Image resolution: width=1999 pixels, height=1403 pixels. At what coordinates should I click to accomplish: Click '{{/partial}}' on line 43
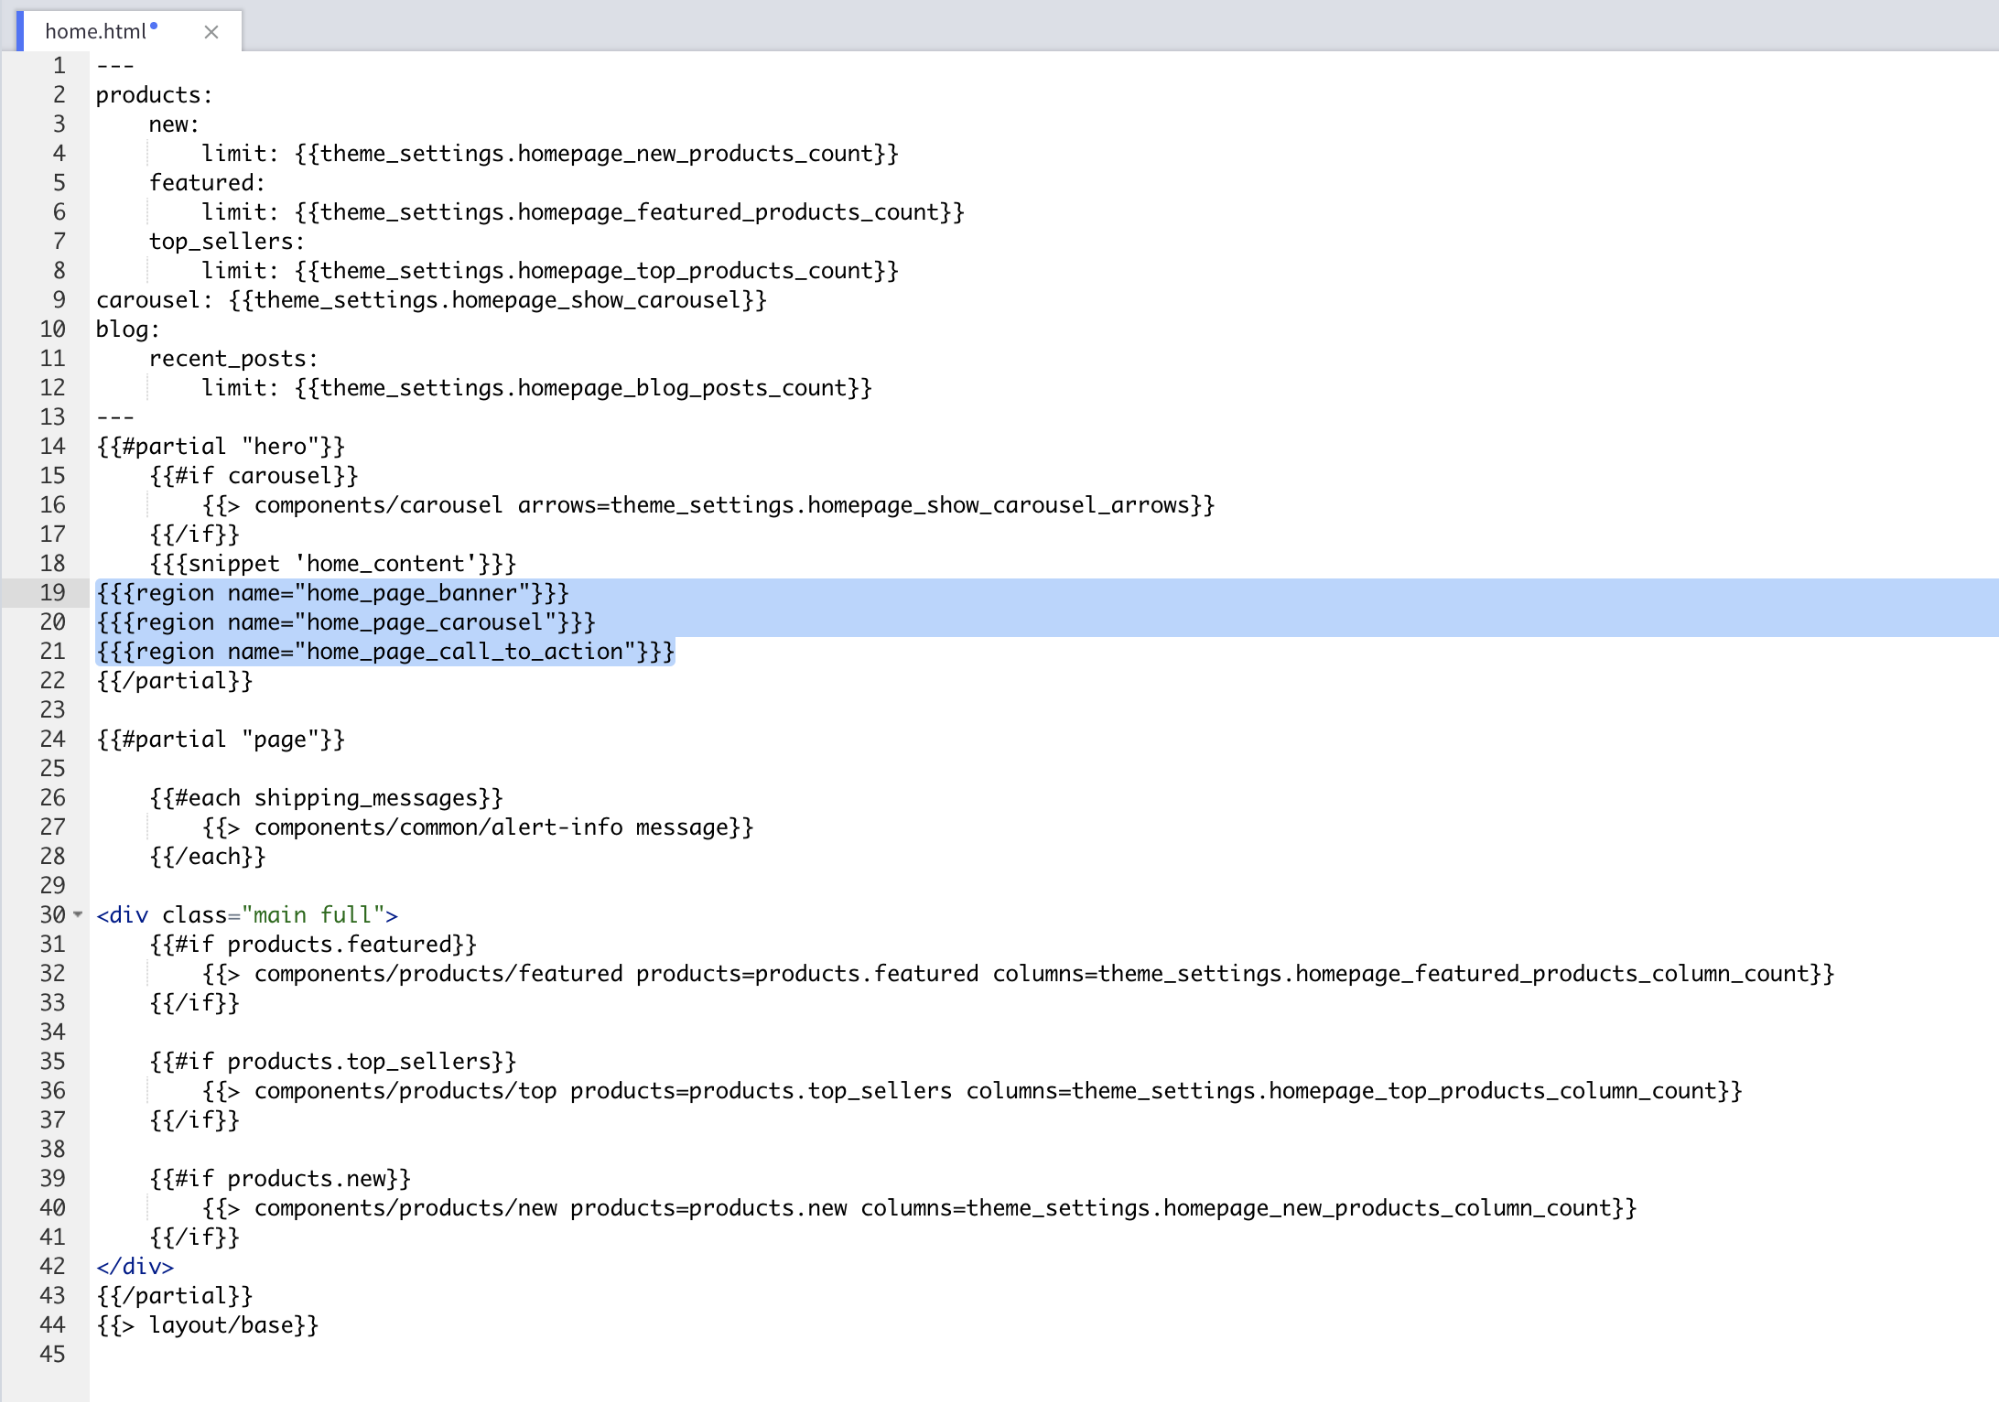[175, 1296]
